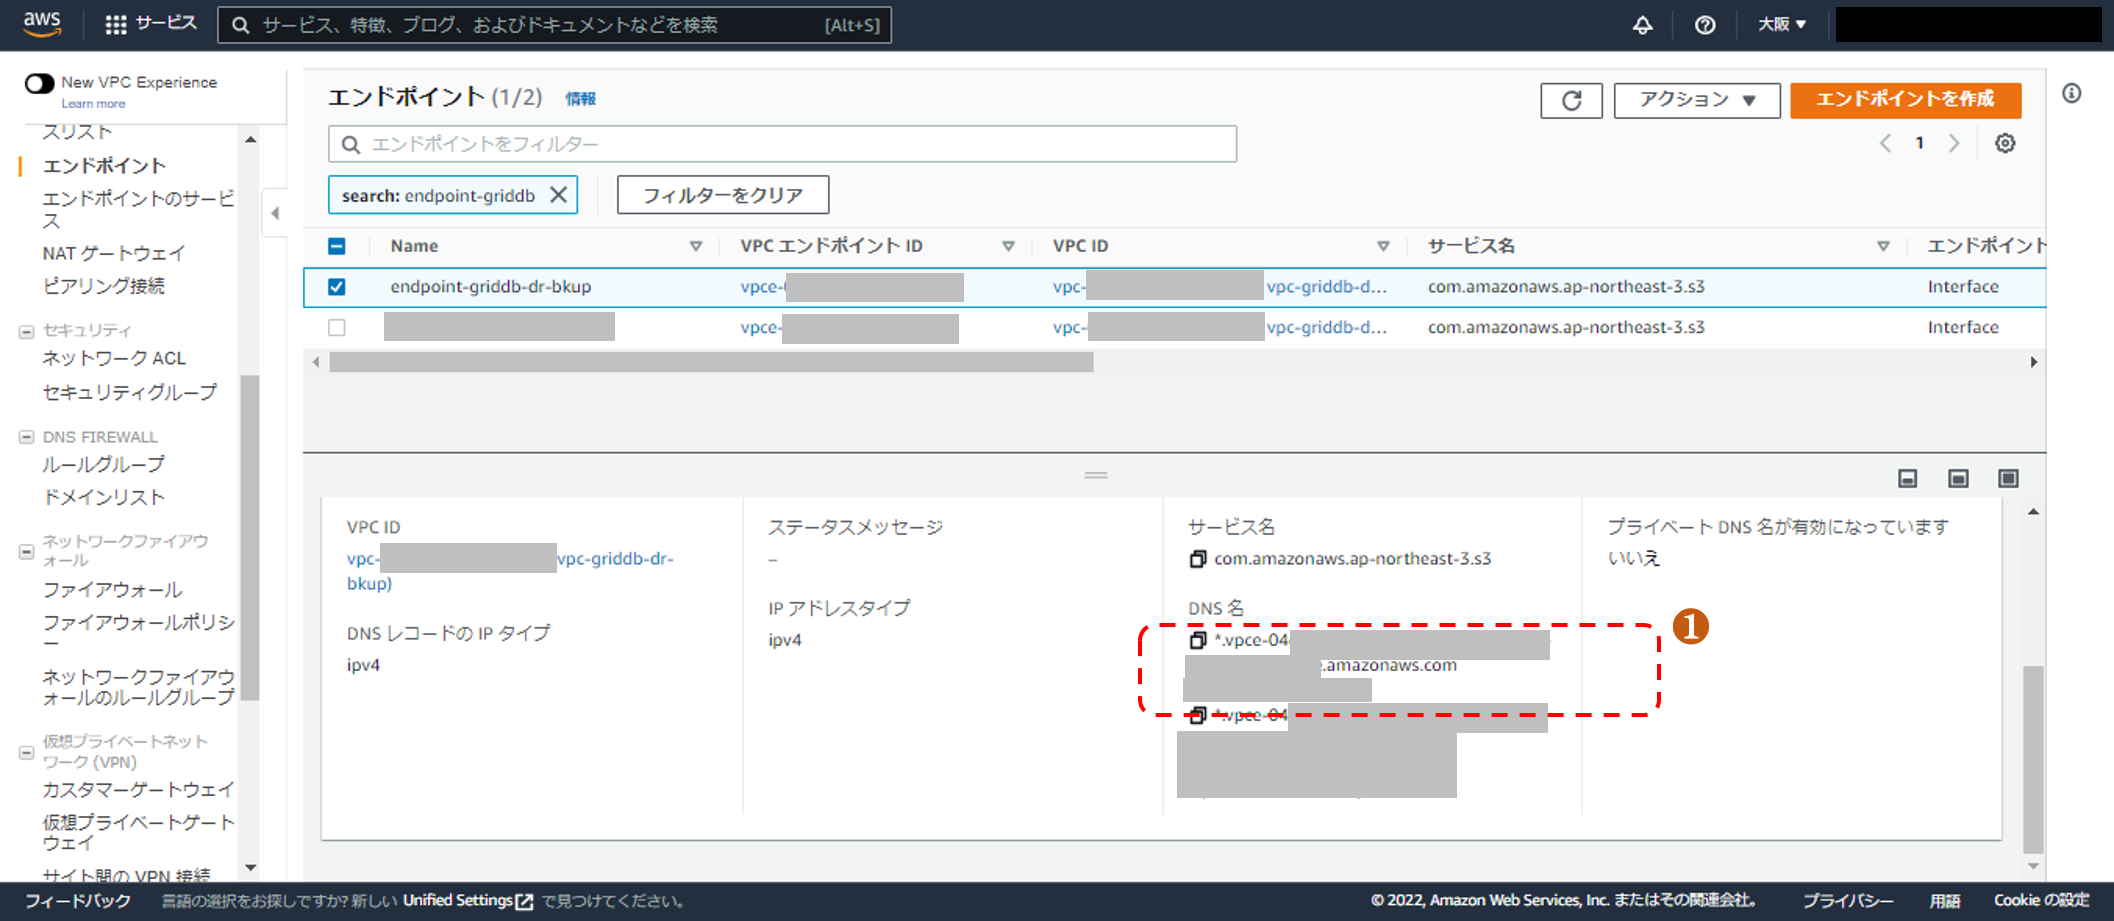Go to previous page of endpoints
Screen dimensions: 2114x921
[1885, 143]
